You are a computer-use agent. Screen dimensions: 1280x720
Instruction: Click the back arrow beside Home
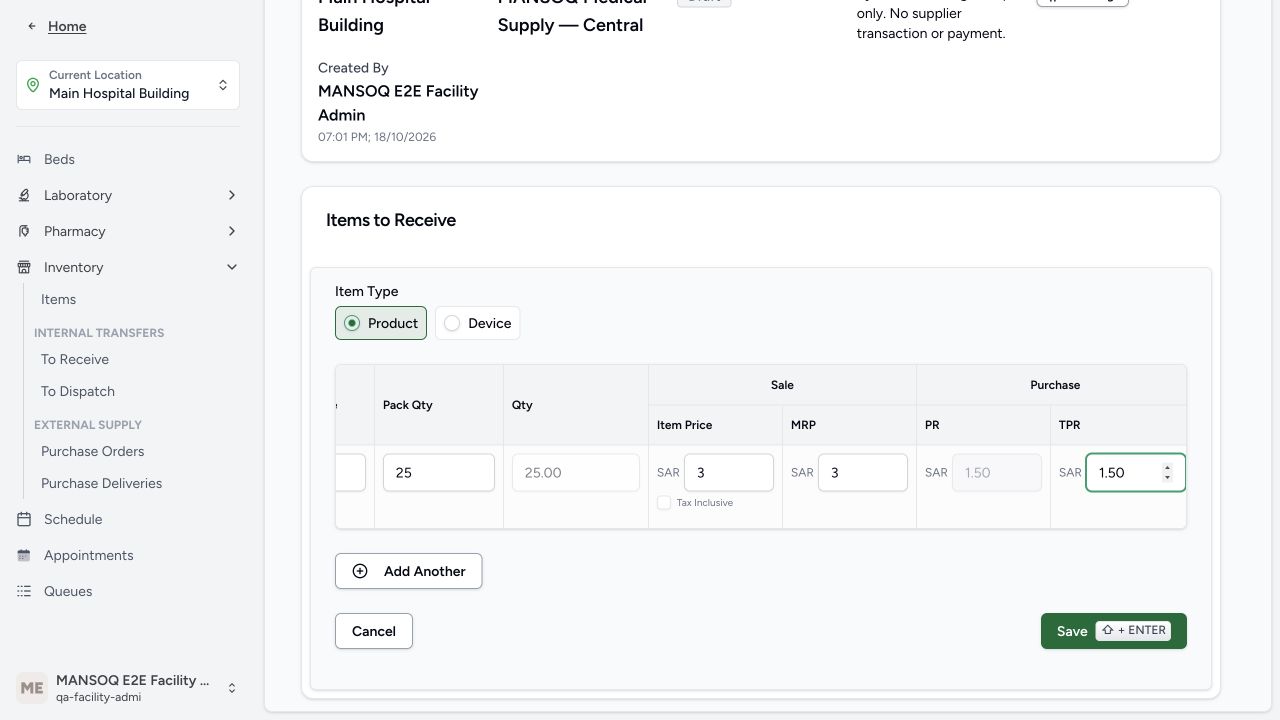(32, 26)
